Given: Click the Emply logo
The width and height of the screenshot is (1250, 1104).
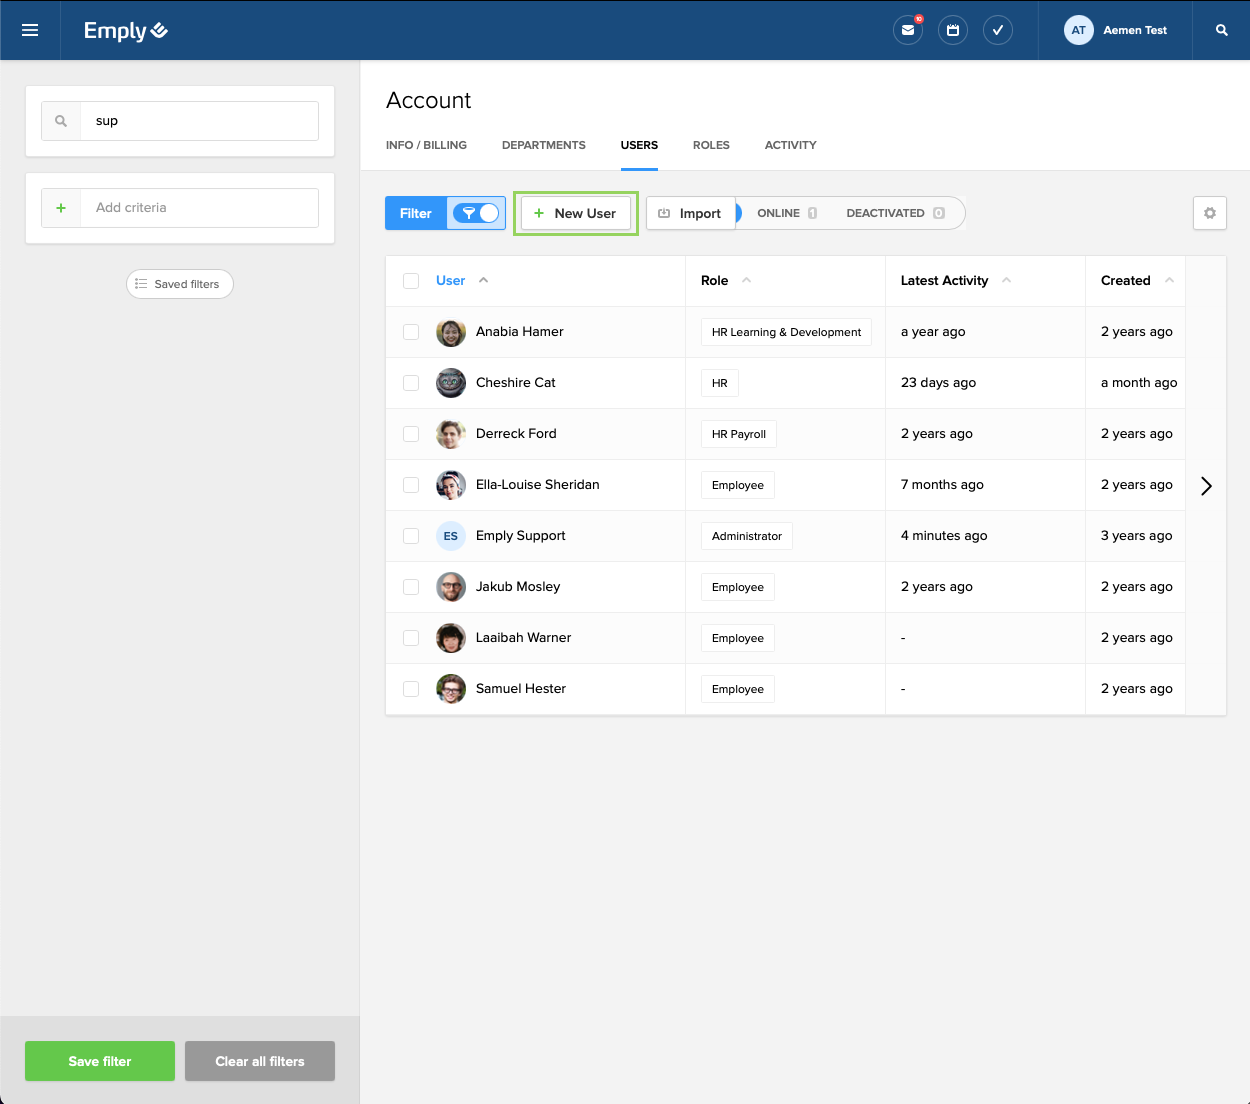Looking at the screenshot, I should click(125, 31).
